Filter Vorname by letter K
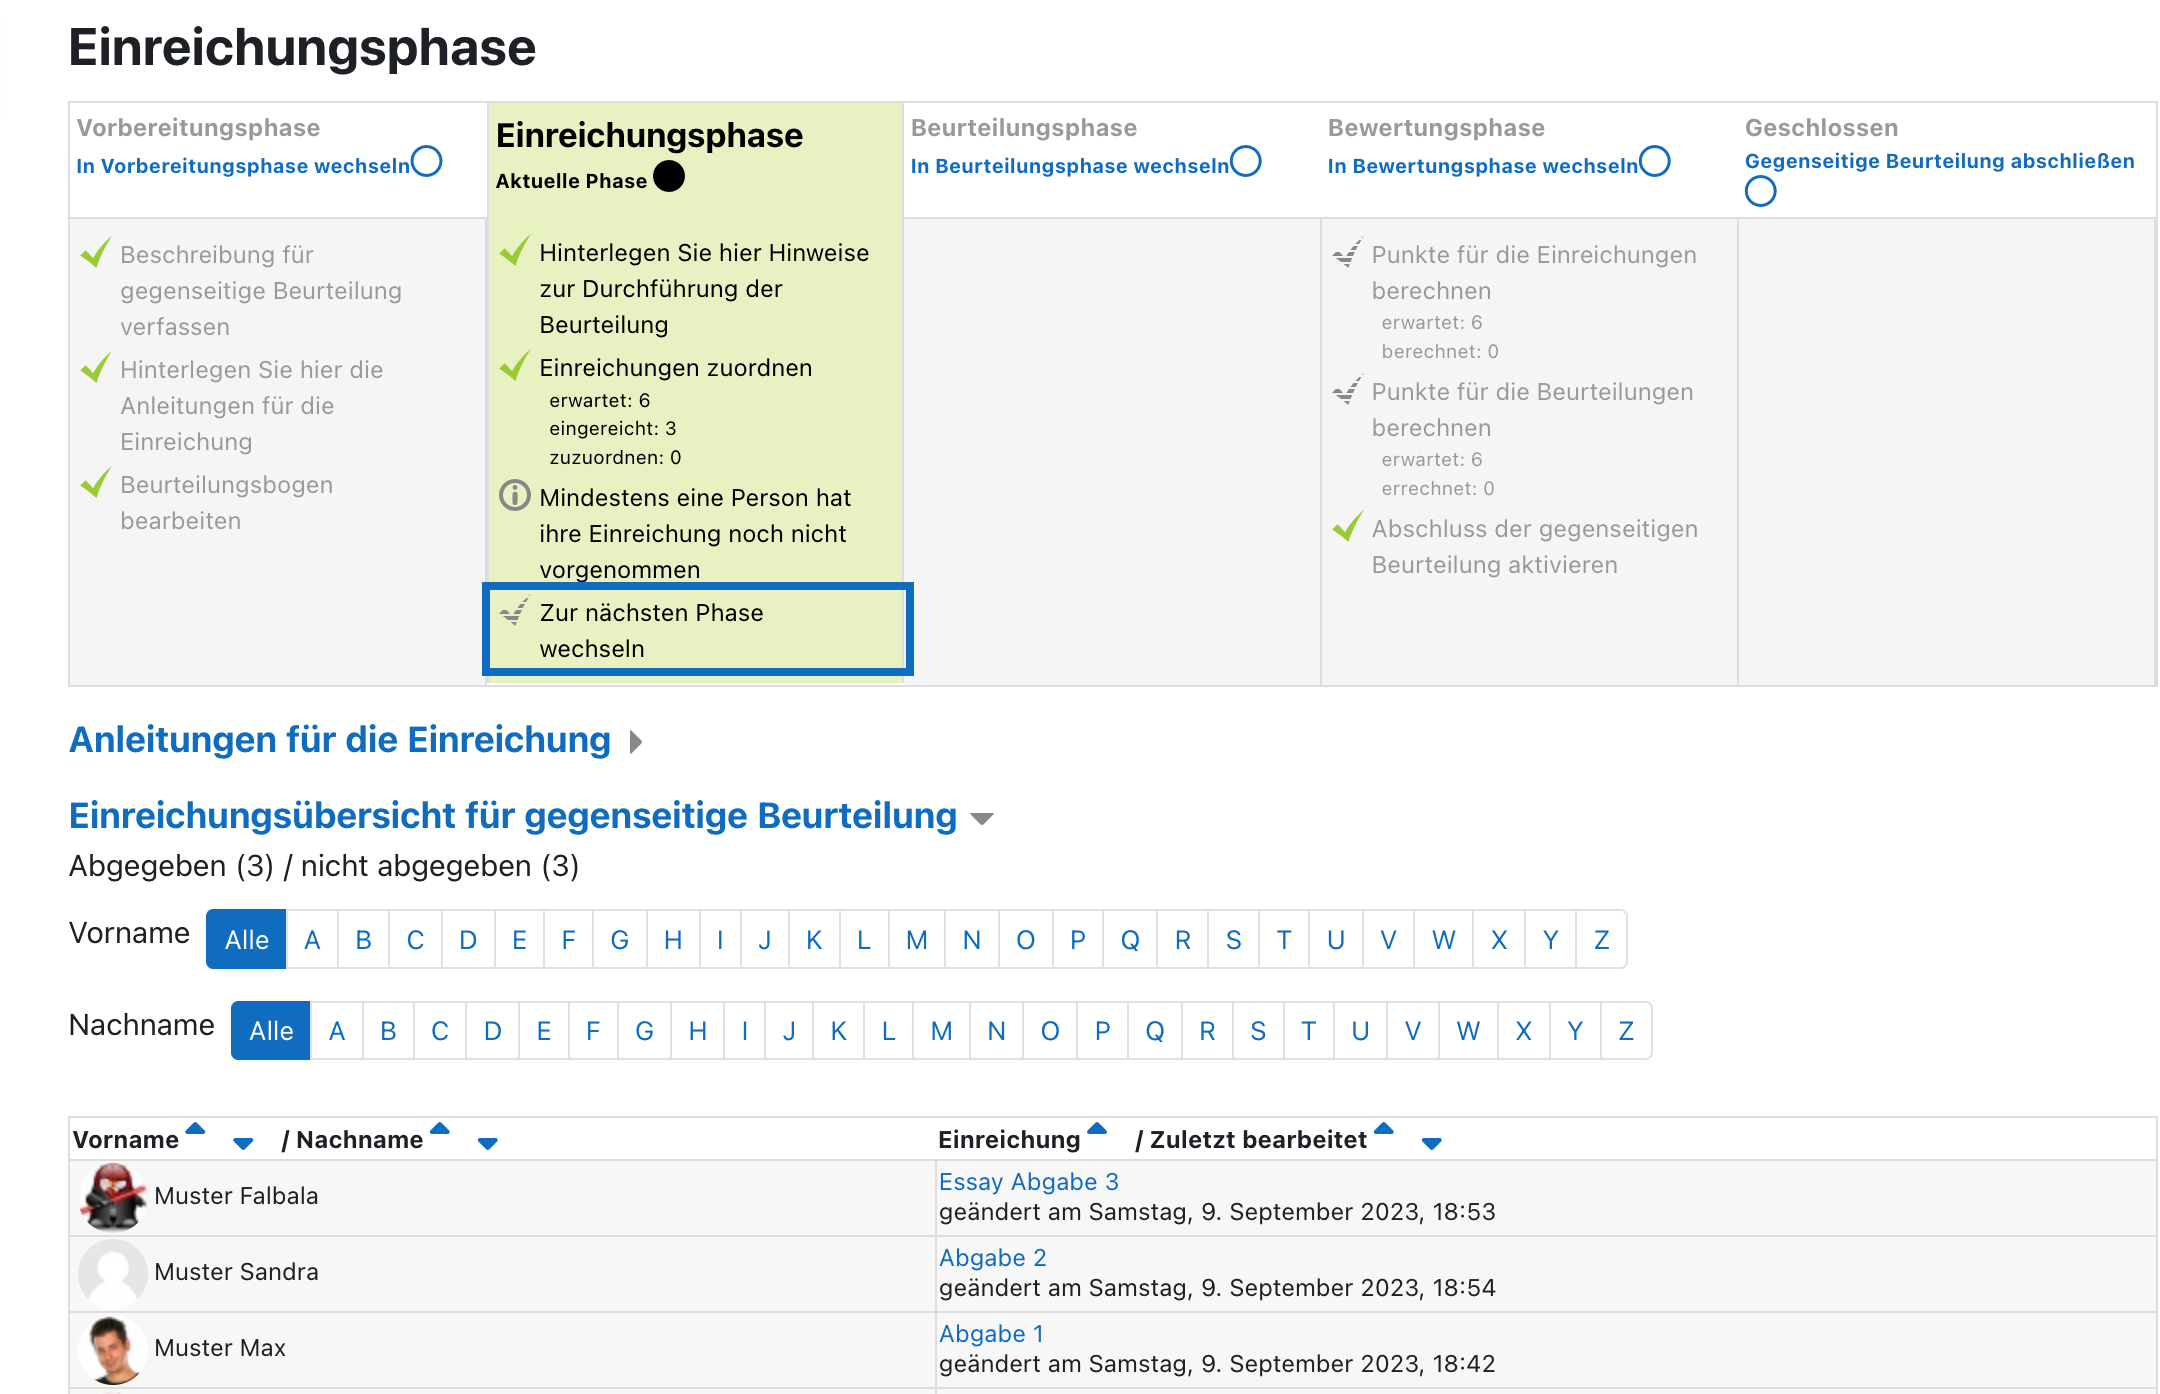Image resolution: width=2160 pixels, height=1394 pixels. pos(814,939)
